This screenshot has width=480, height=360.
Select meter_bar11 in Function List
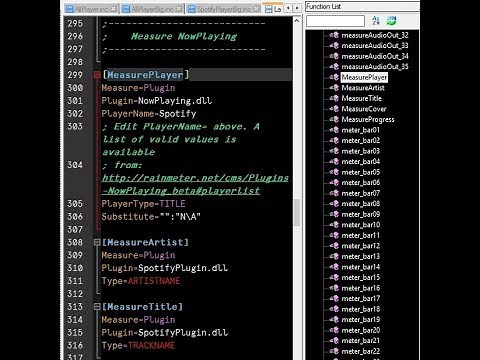click(360, 235)
